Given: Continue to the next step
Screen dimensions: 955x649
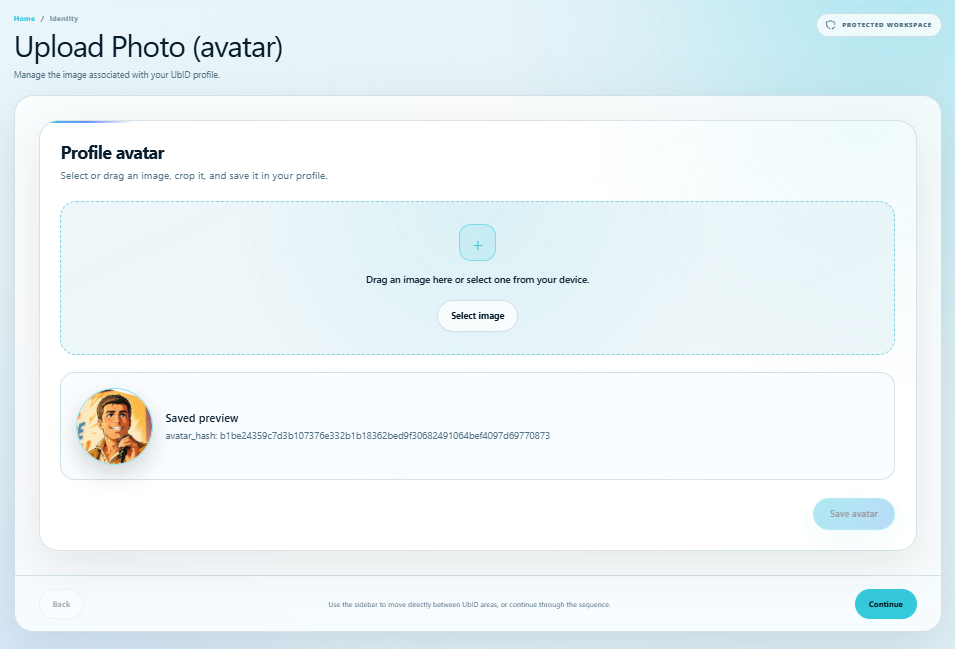Looking at the screenshot, I should pyautogui.click(x=886, y=604).
